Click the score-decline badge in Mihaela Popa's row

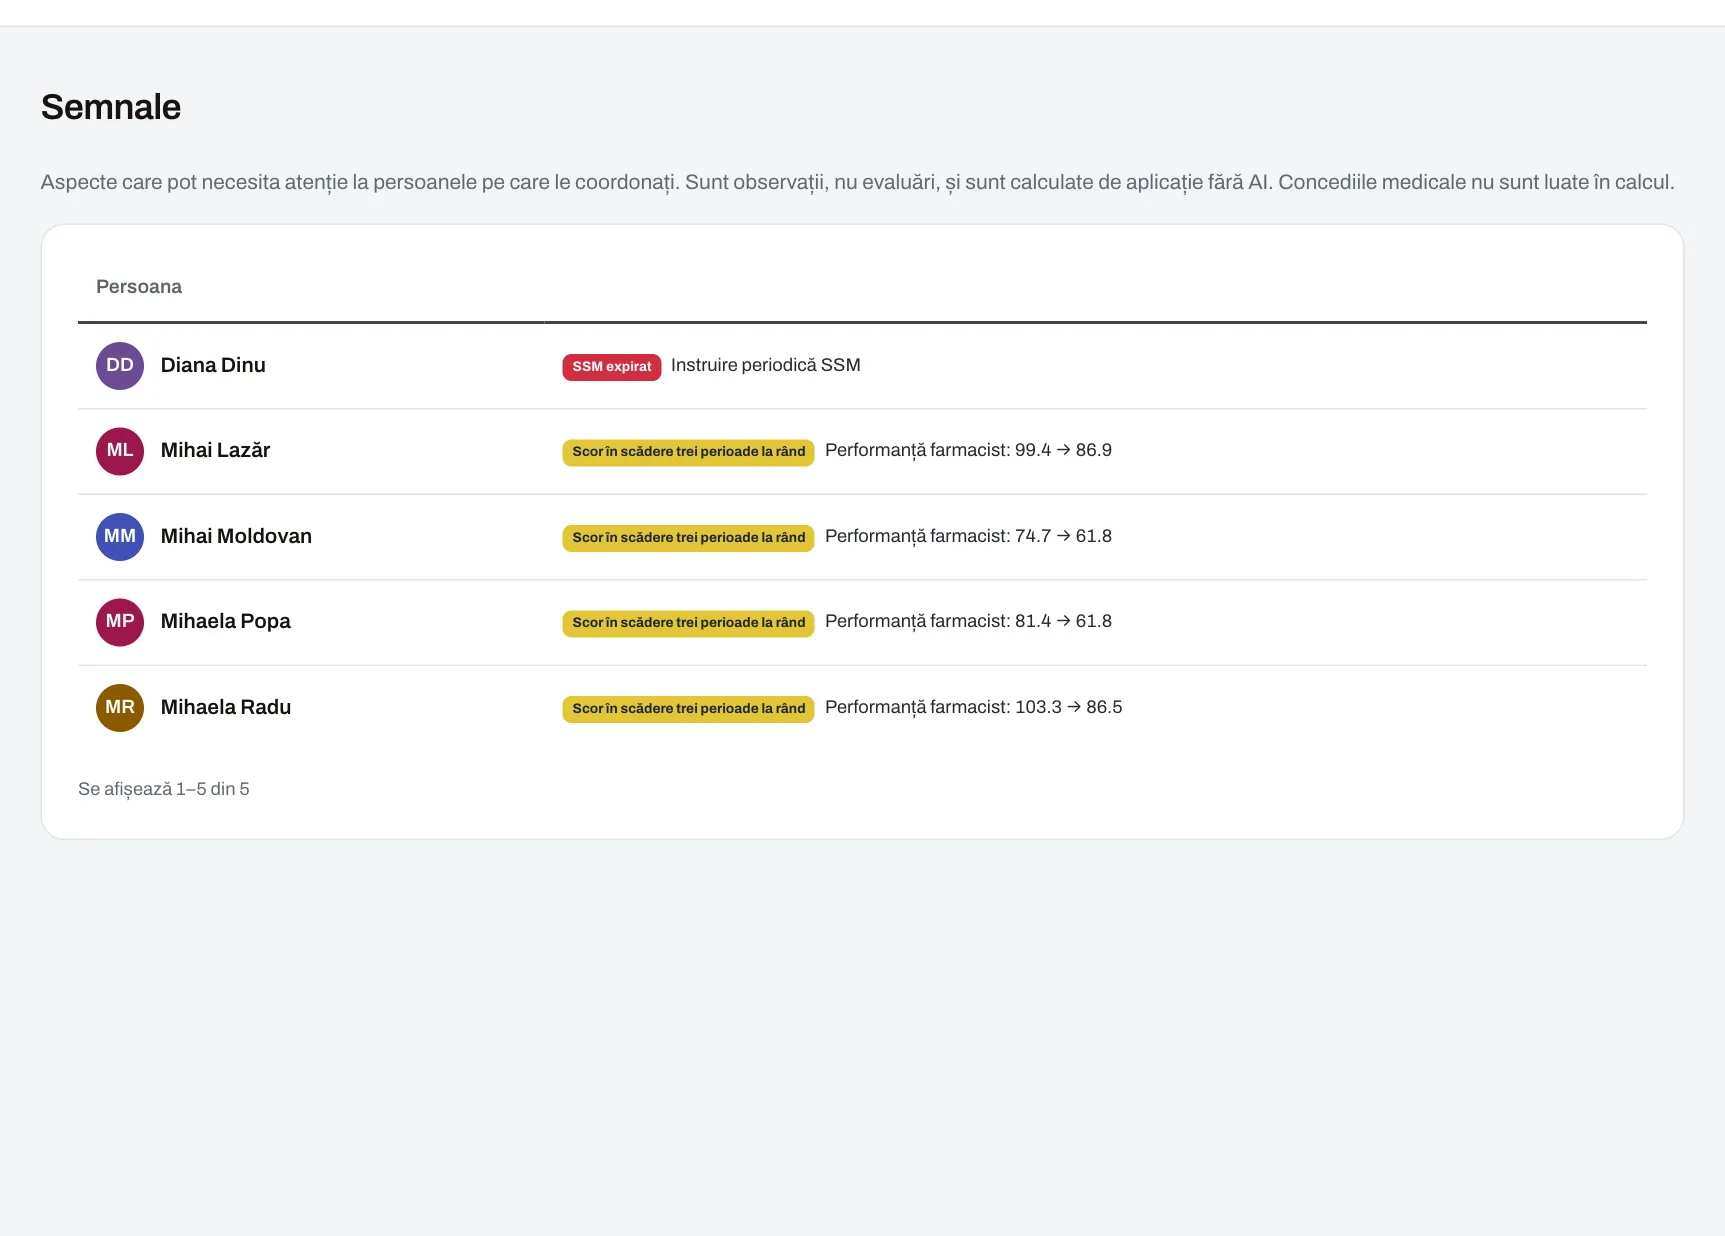click(689, 623)
